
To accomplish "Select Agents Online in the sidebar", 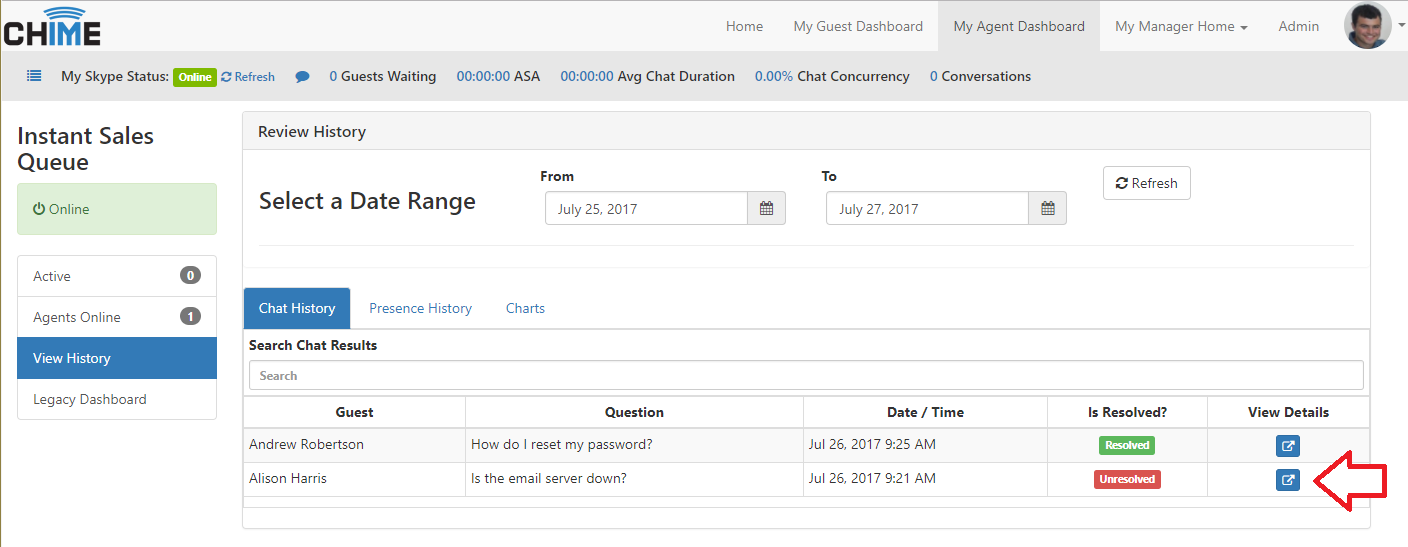I will 117,317.
